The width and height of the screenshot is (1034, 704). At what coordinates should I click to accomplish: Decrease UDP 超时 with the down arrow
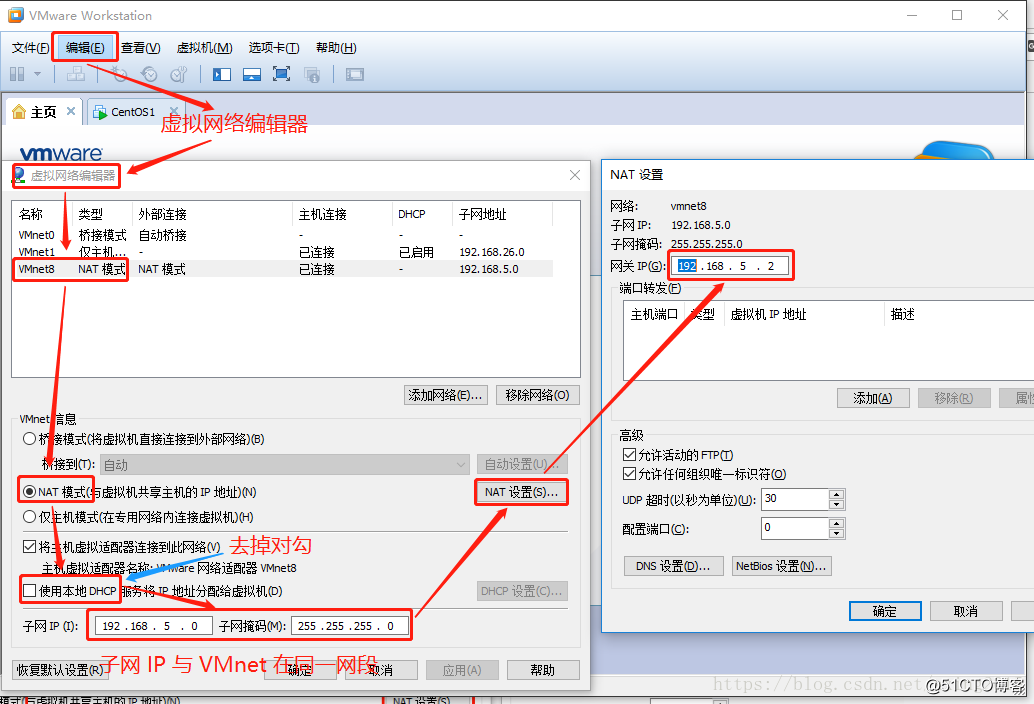pyautogui.click(x=837, y=504)
